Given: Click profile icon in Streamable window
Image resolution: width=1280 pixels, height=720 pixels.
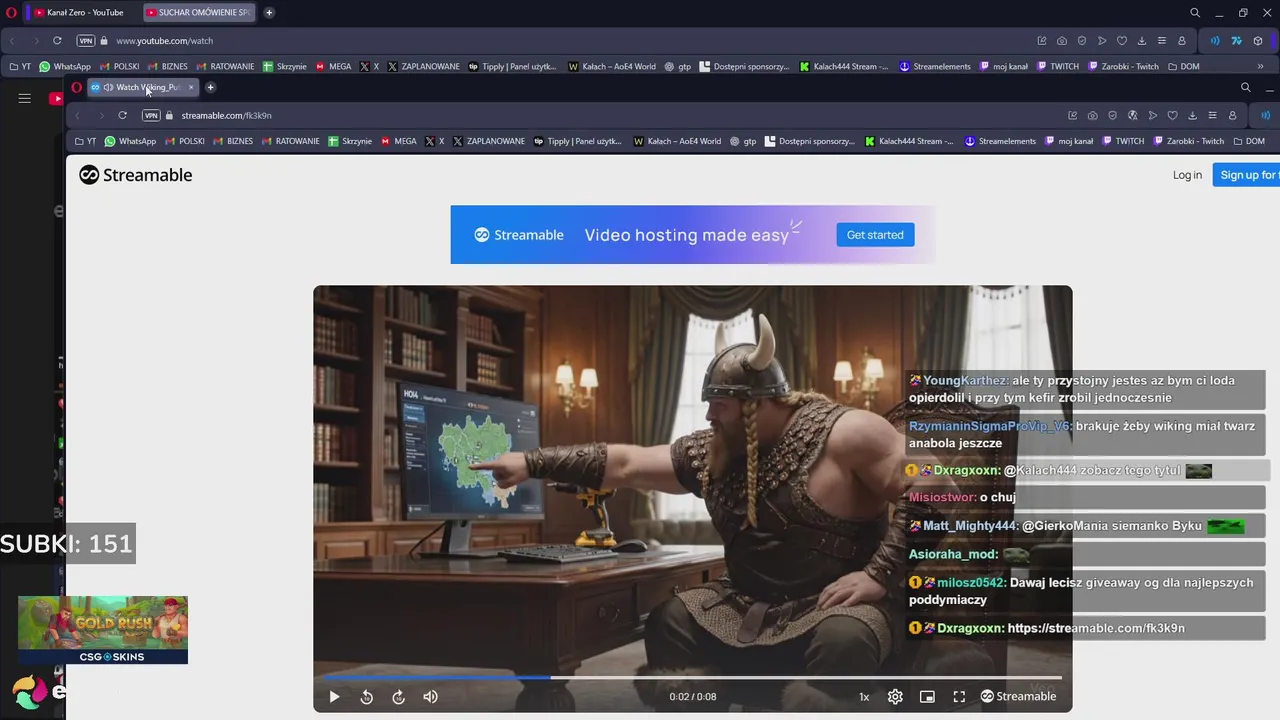Looking at the screenshot, I should click(1233, 115).
